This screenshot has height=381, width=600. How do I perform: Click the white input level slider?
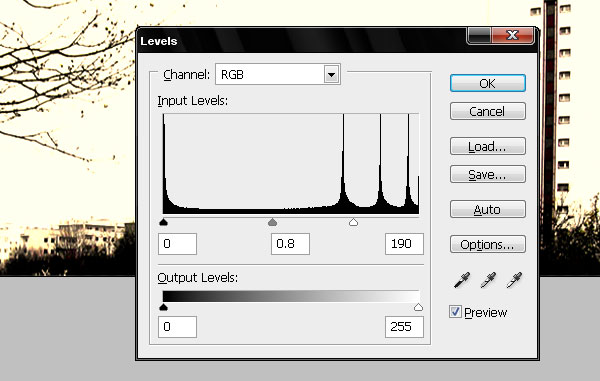click(x=354, y=222)
